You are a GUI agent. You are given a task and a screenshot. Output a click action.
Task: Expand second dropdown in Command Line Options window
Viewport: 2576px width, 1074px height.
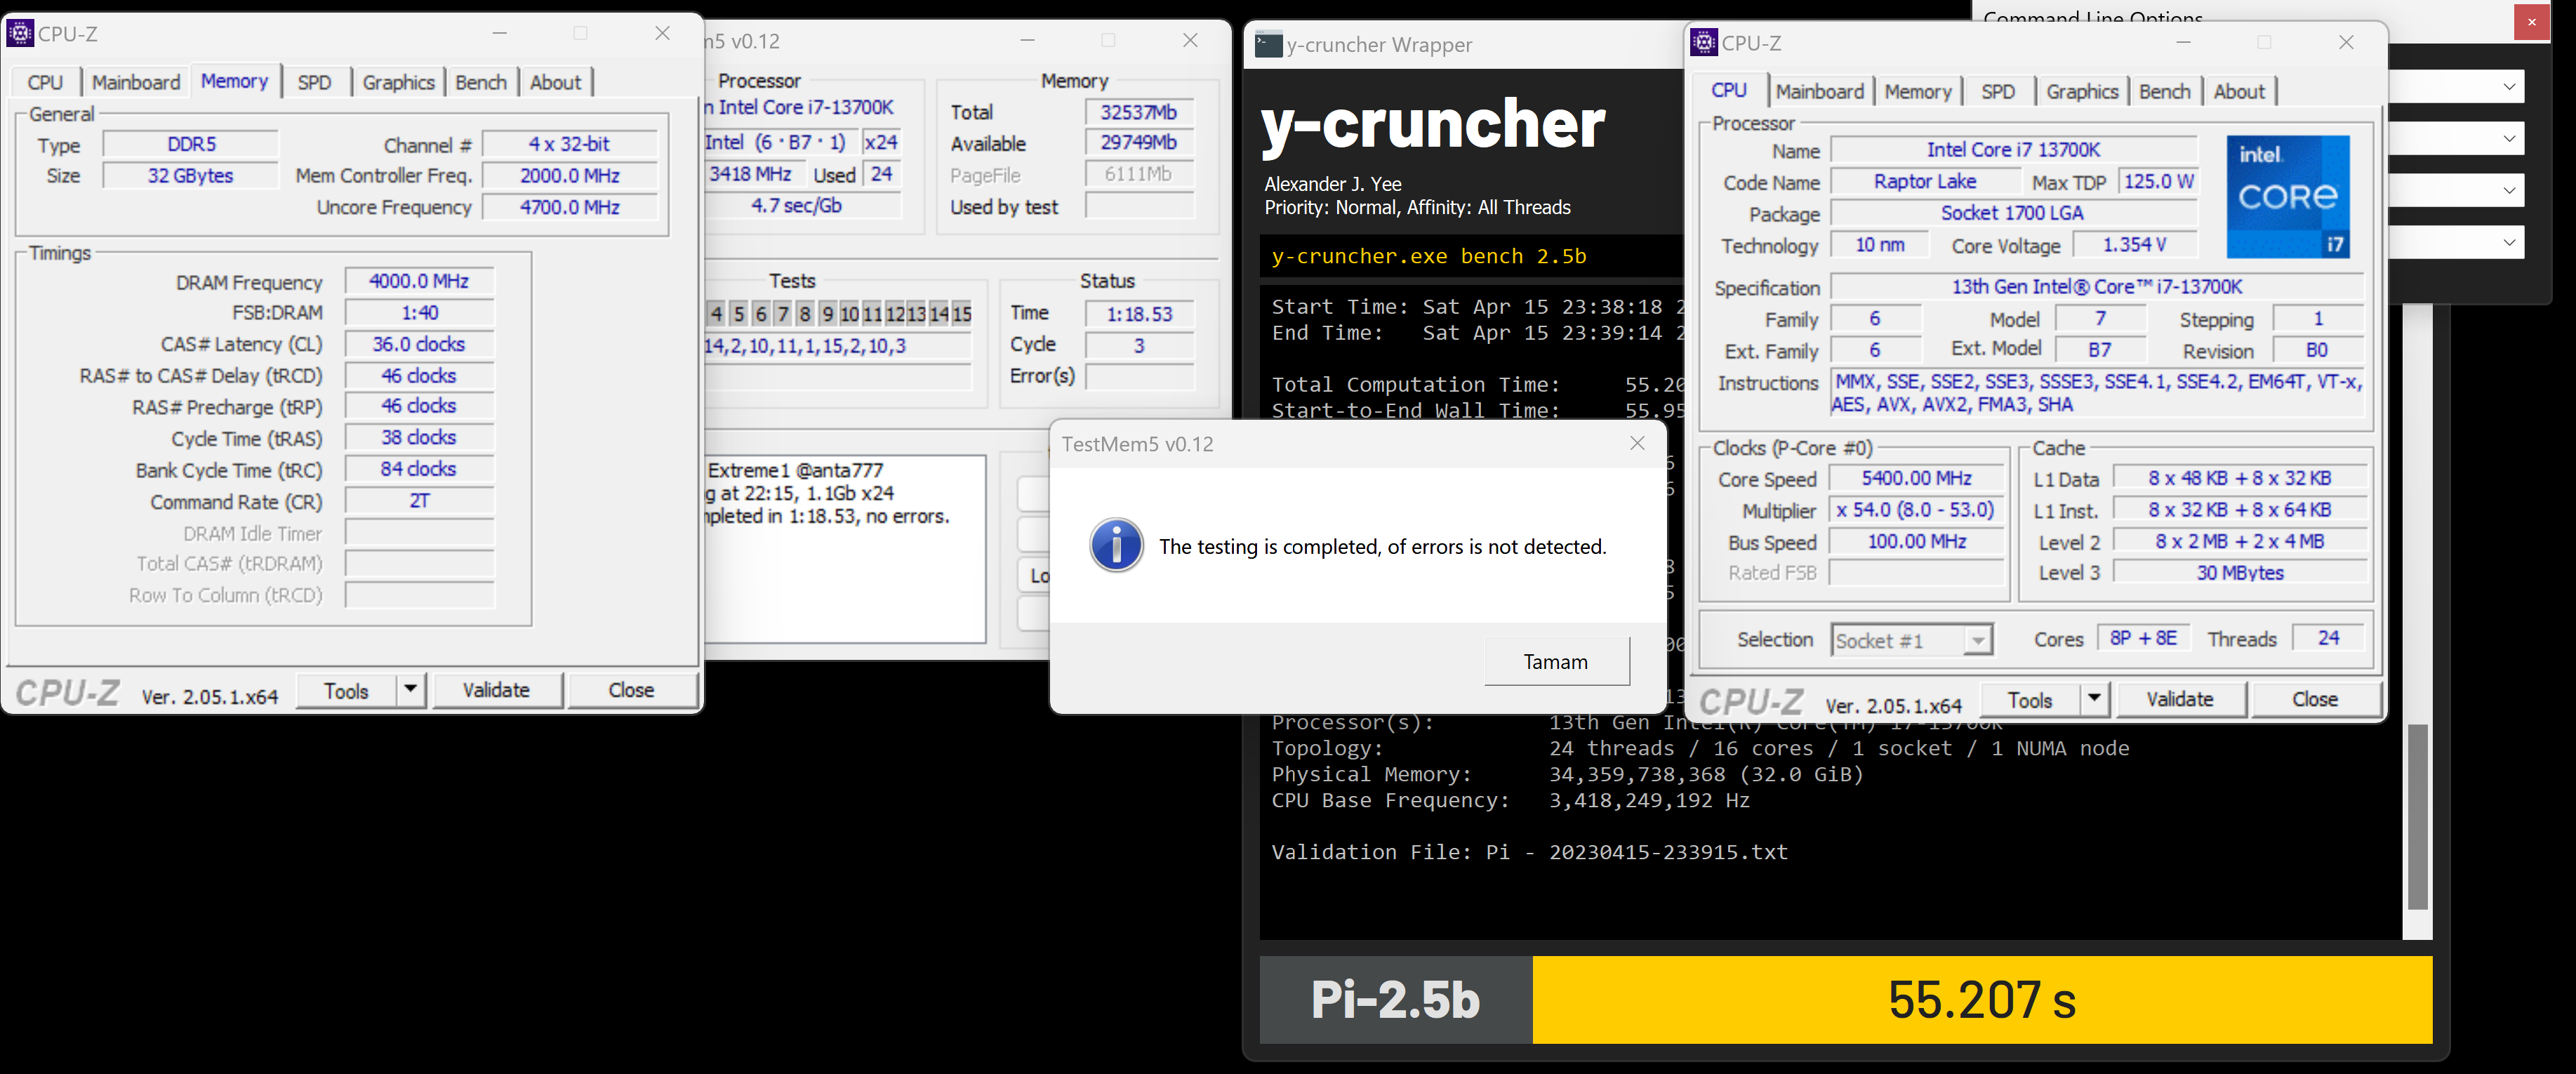click(x=2509, y=138)
